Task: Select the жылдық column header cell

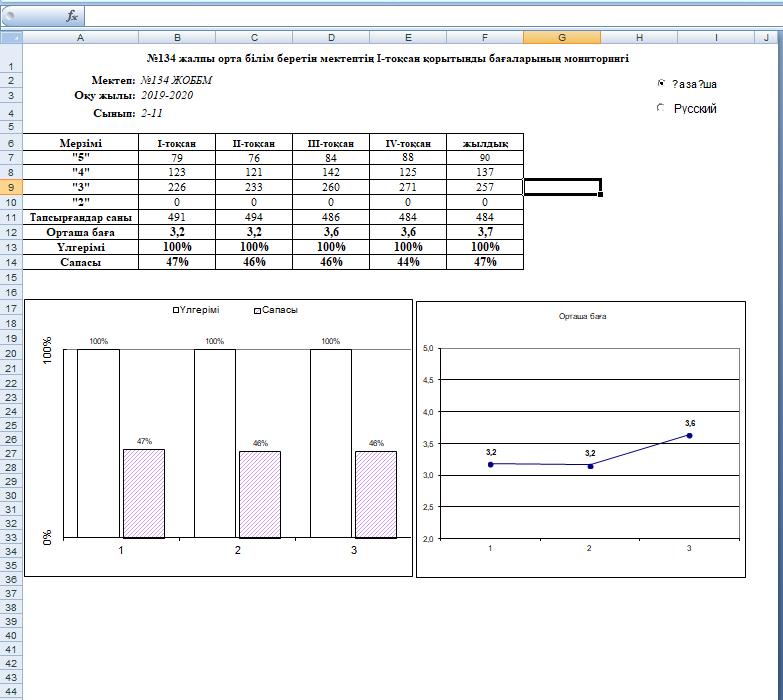Action: coord(485,143)
